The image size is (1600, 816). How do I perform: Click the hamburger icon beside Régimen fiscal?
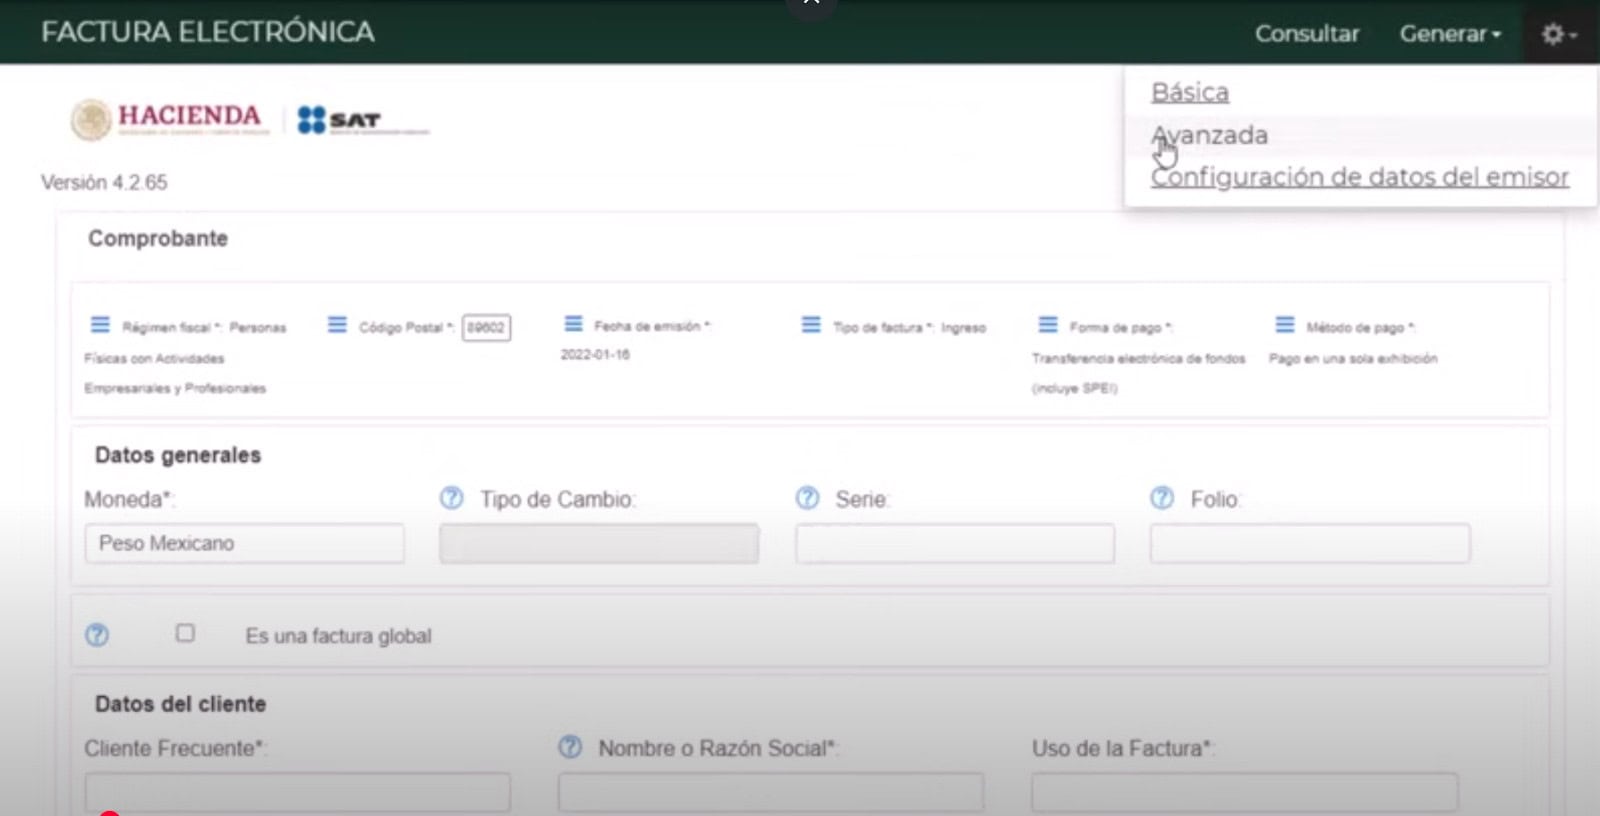click(100, 325)
